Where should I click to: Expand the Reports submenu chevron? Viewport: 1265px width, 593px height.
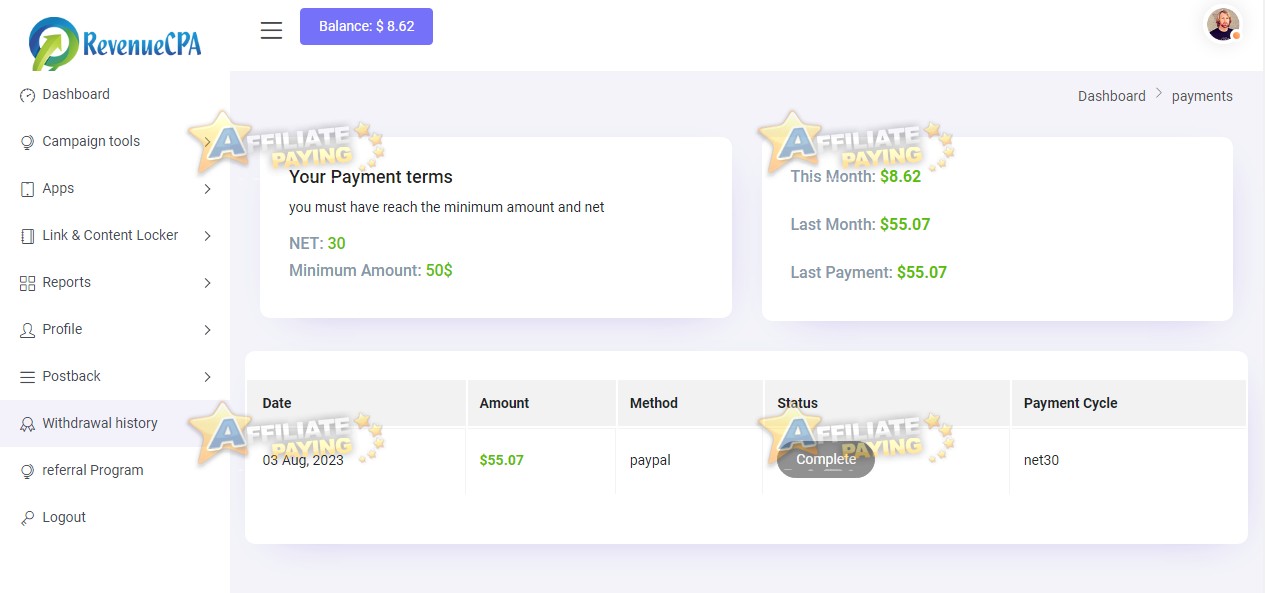pos(207,283)
